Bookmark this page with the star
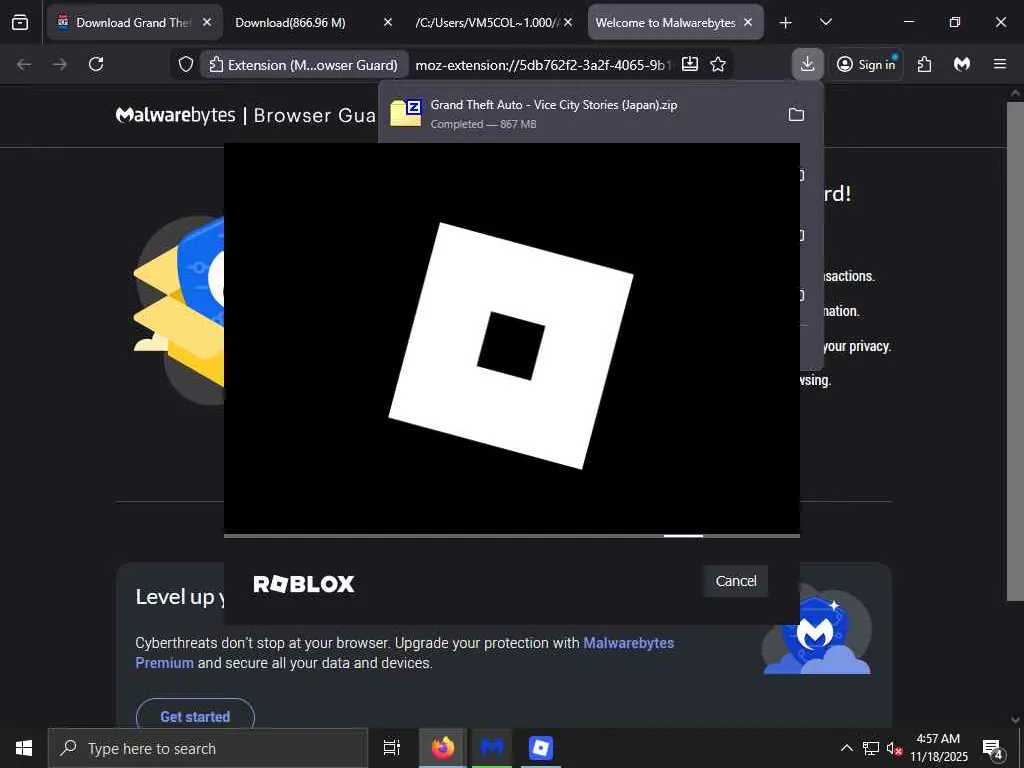 (718, 64)
